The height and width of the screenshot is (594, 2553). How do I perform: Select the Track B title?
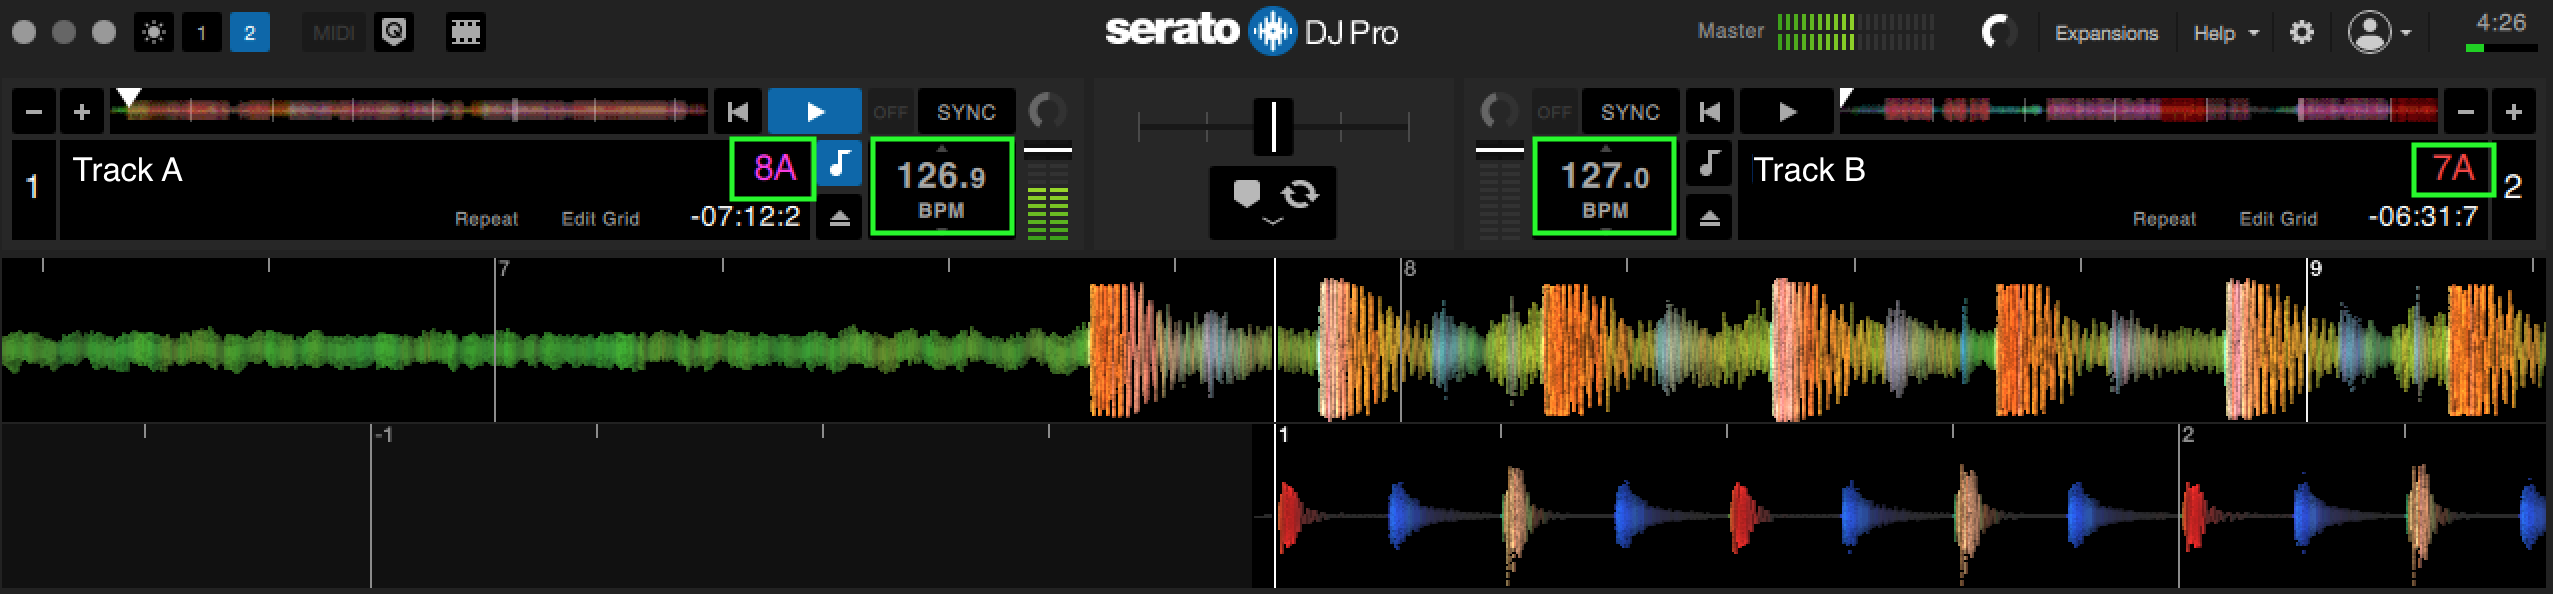(1809, 170)
